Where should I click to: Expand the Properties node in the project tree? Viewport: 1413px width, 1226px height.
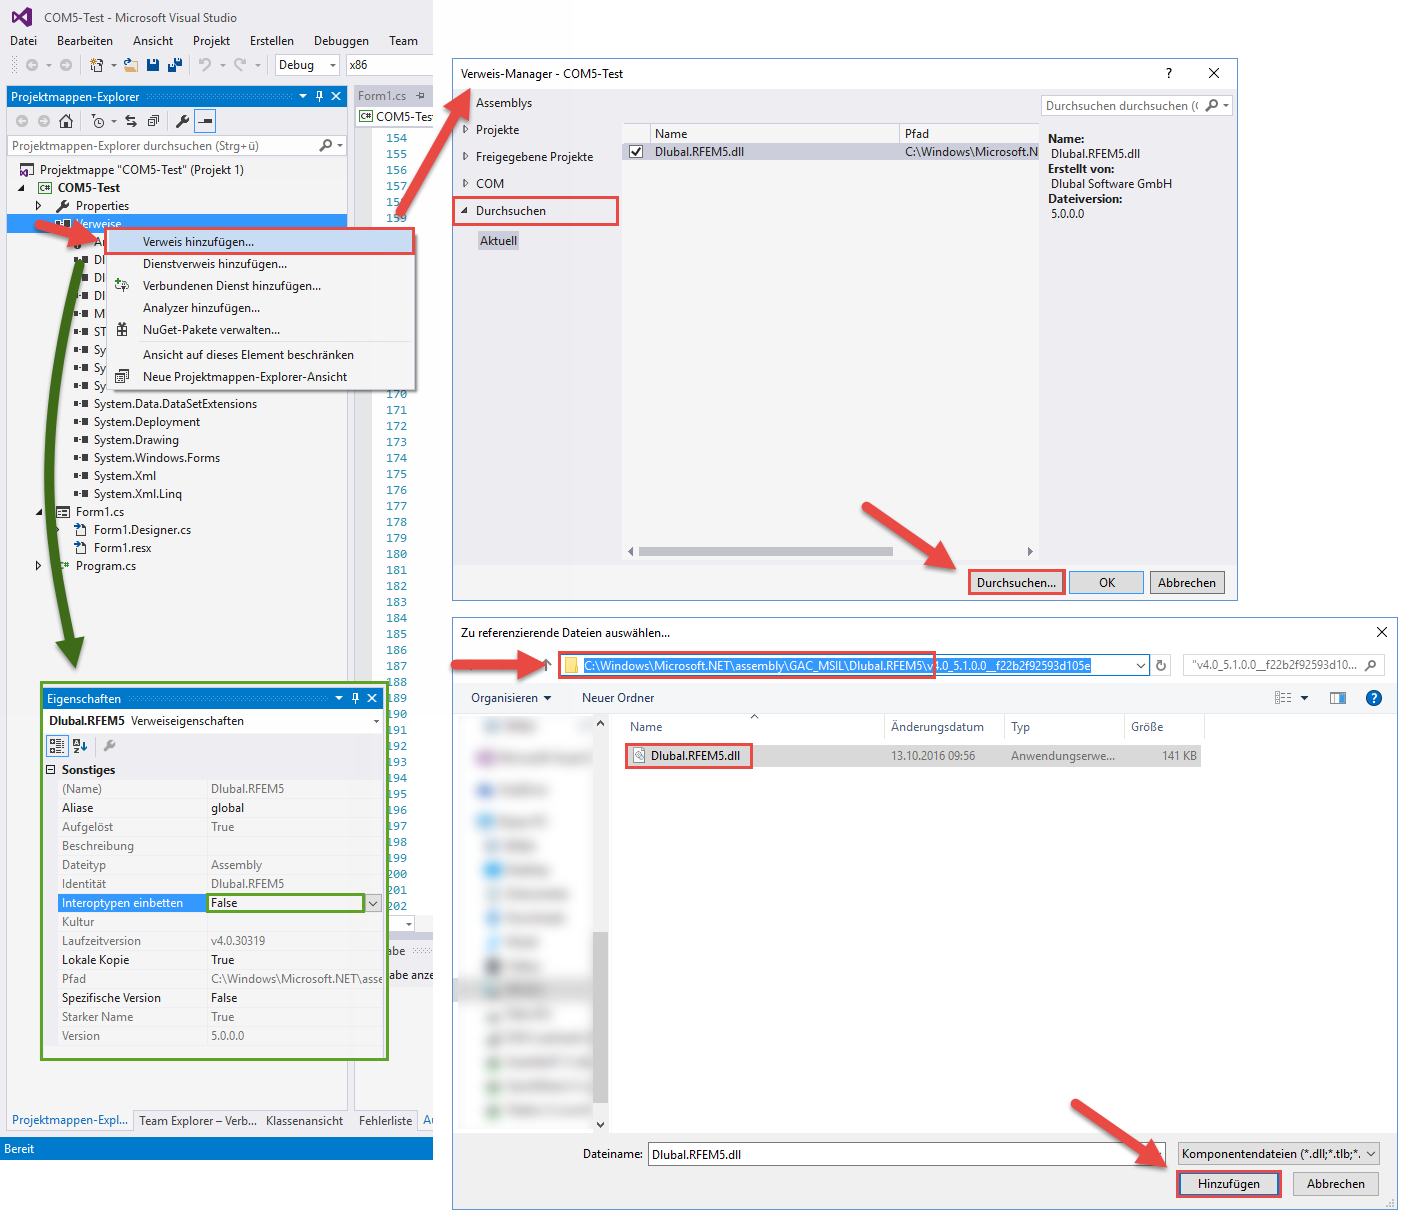point(39,206)
